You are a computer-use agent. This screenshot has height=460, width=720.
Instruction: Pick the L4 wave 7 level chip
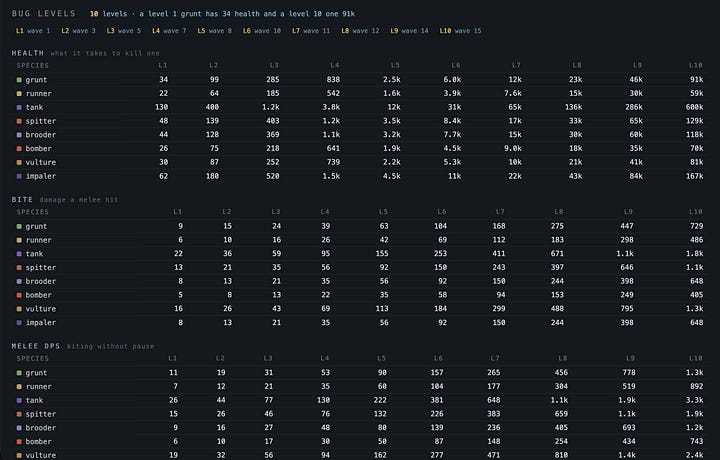point(169,31)
